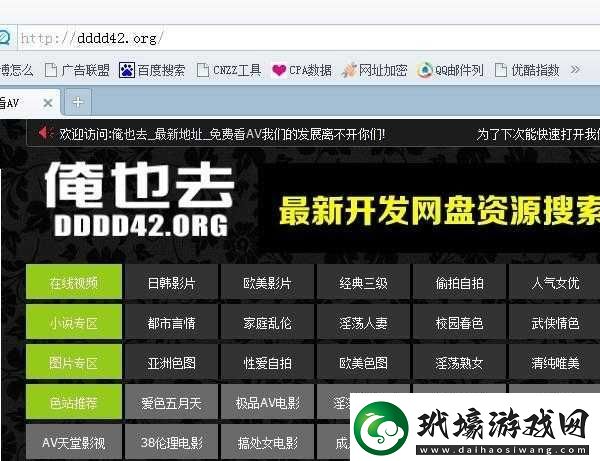600x461 pixels.
Task: Click the address bar showing dddd42.org
Action: [309, 38]
